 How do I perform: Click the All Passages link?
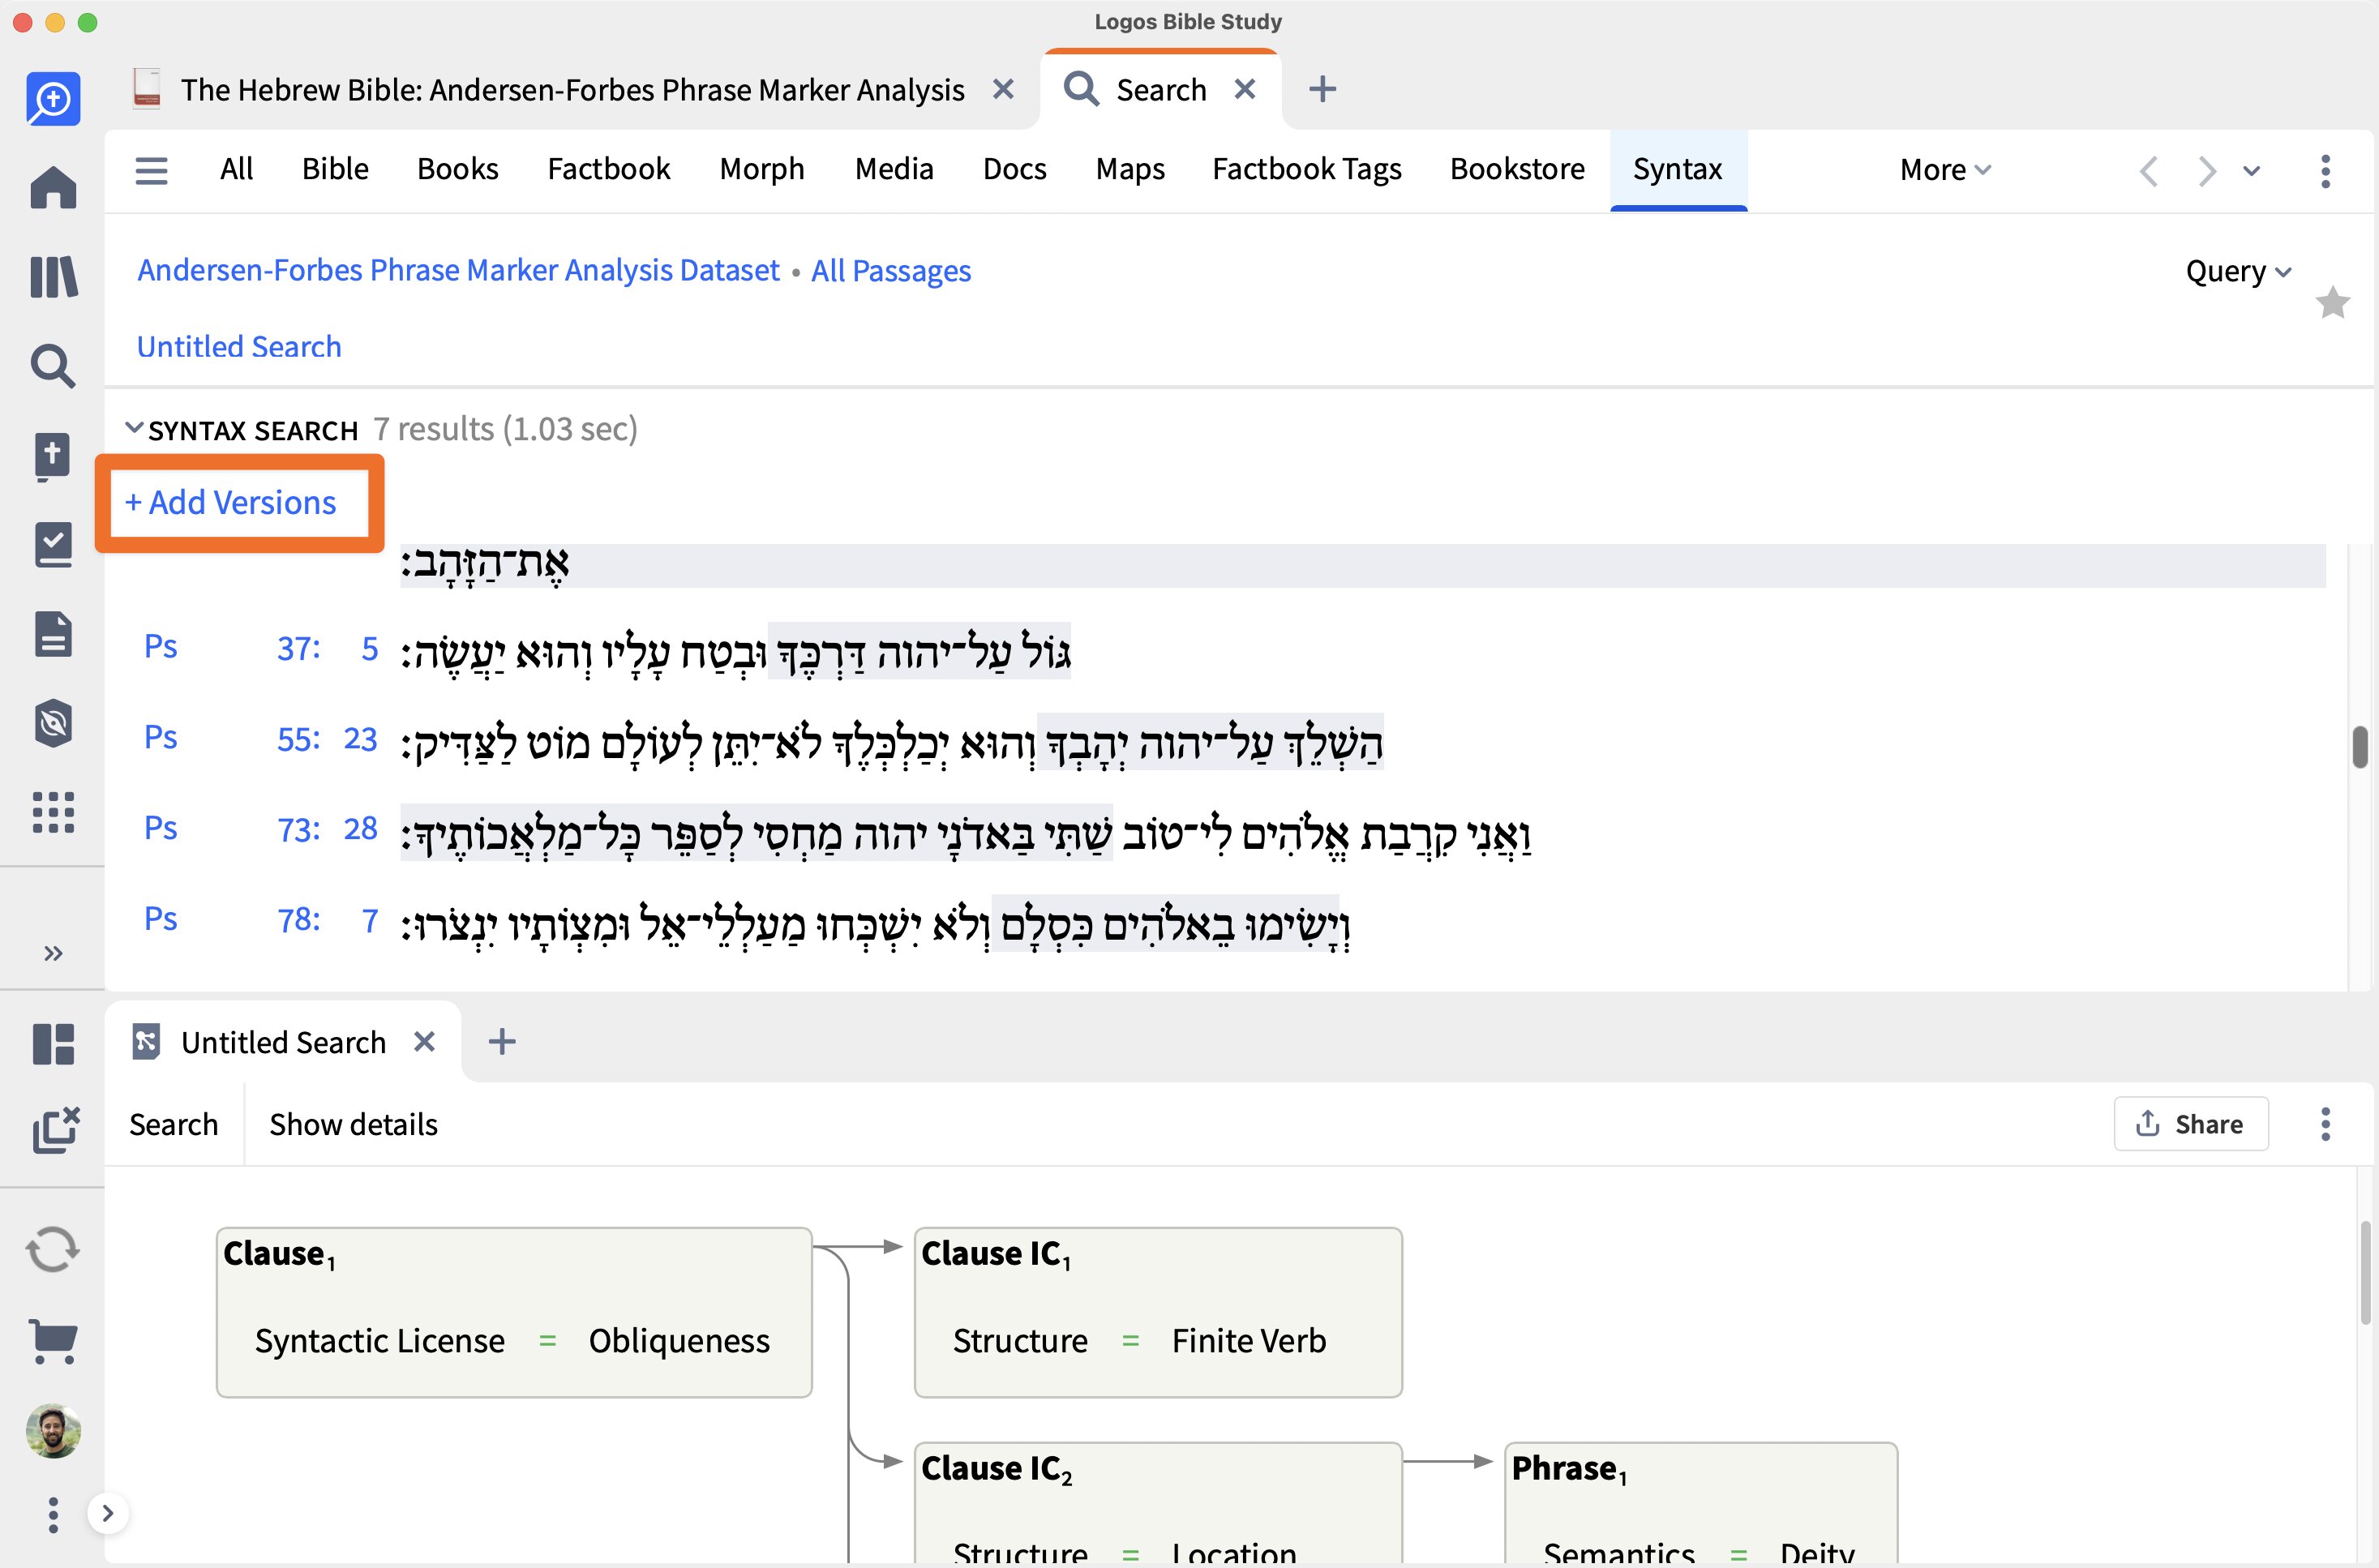pyautogui.click(x=891, y=271)
